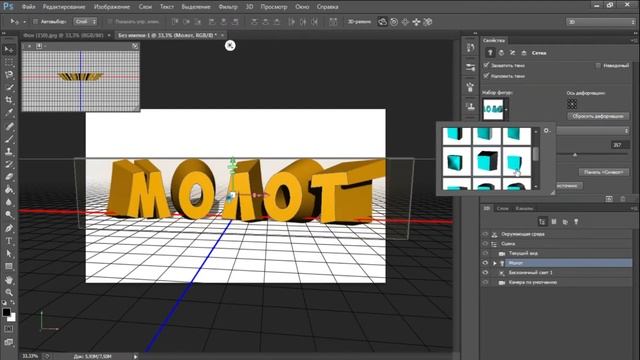
Task: Select the Eraser tool
Action: 9,177
